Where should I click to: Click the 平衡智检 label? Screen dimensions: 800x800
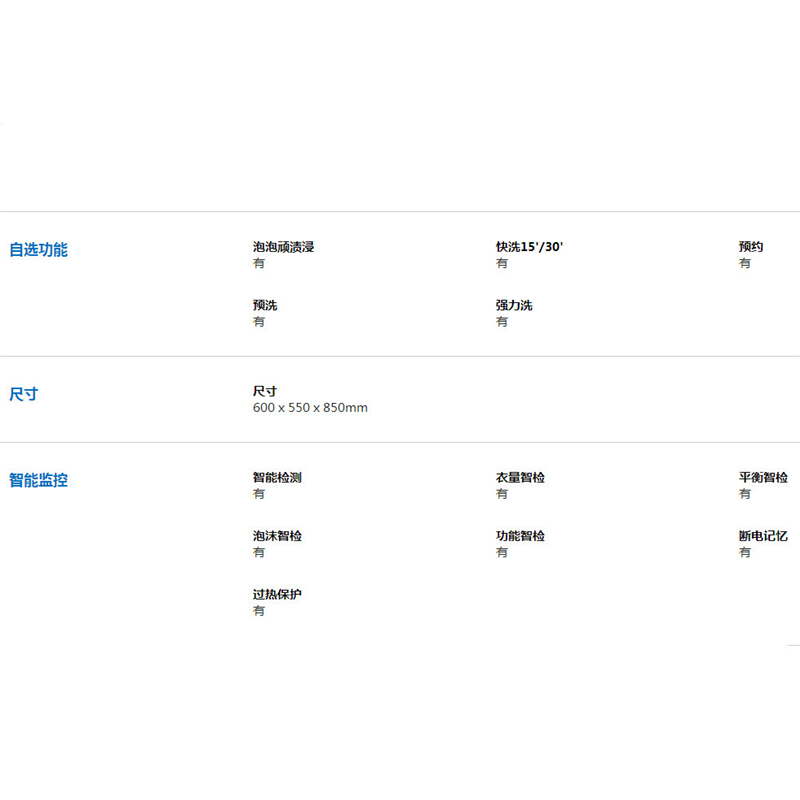(x=763, y=478)
